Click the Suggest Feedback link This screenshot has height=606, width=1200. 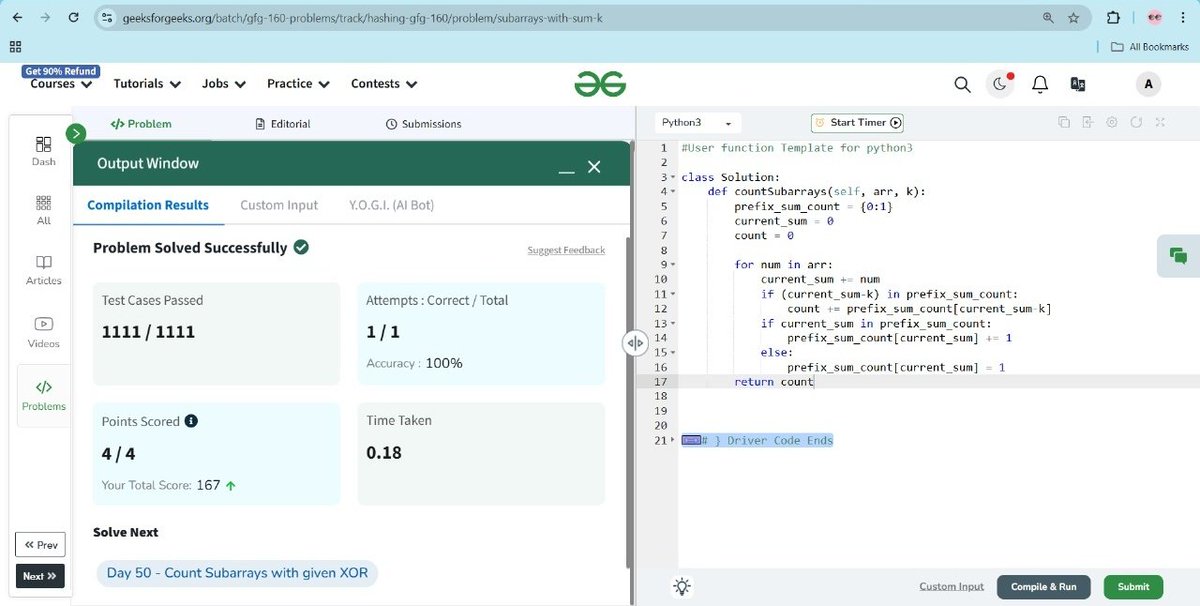[566, 250]
